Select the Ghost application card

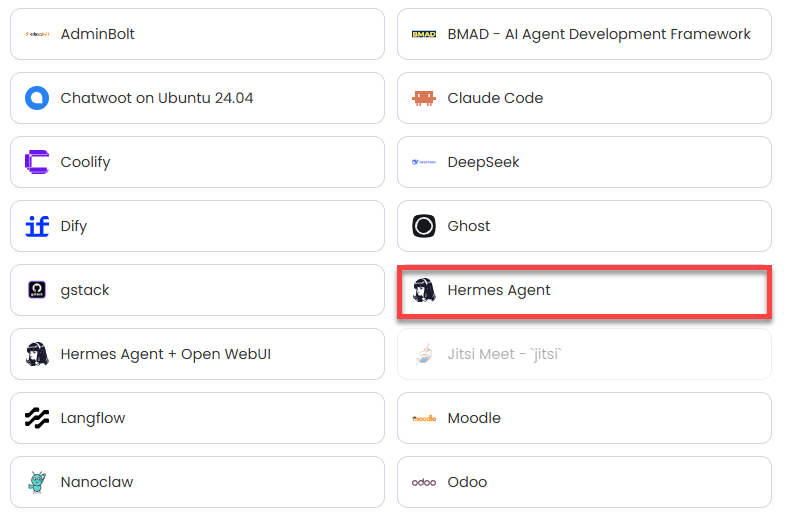[x=584, y=226]
